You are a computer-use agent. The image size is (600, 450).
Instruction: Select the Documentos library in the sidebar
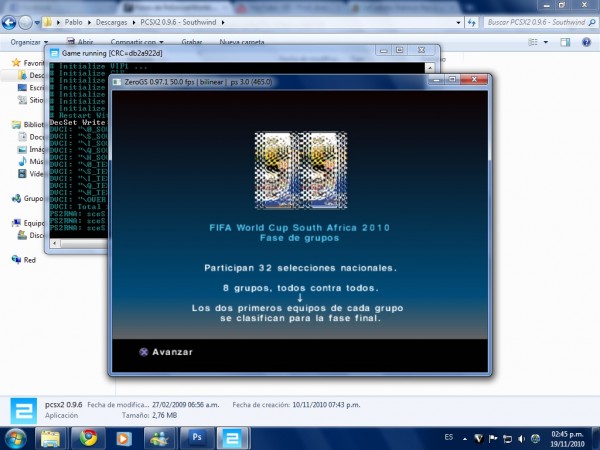pos(31,137)
